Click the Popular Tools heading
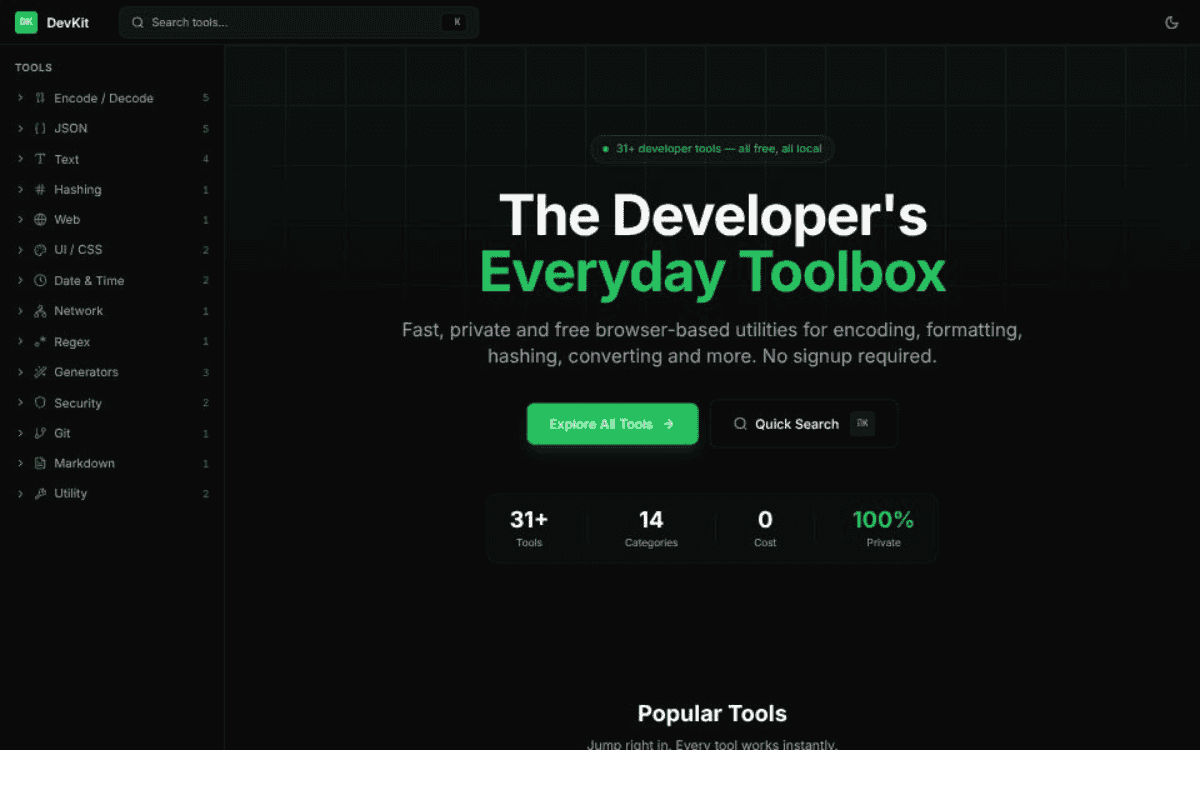The height and width of the screenshot is (798, 1200). point(712,713)
